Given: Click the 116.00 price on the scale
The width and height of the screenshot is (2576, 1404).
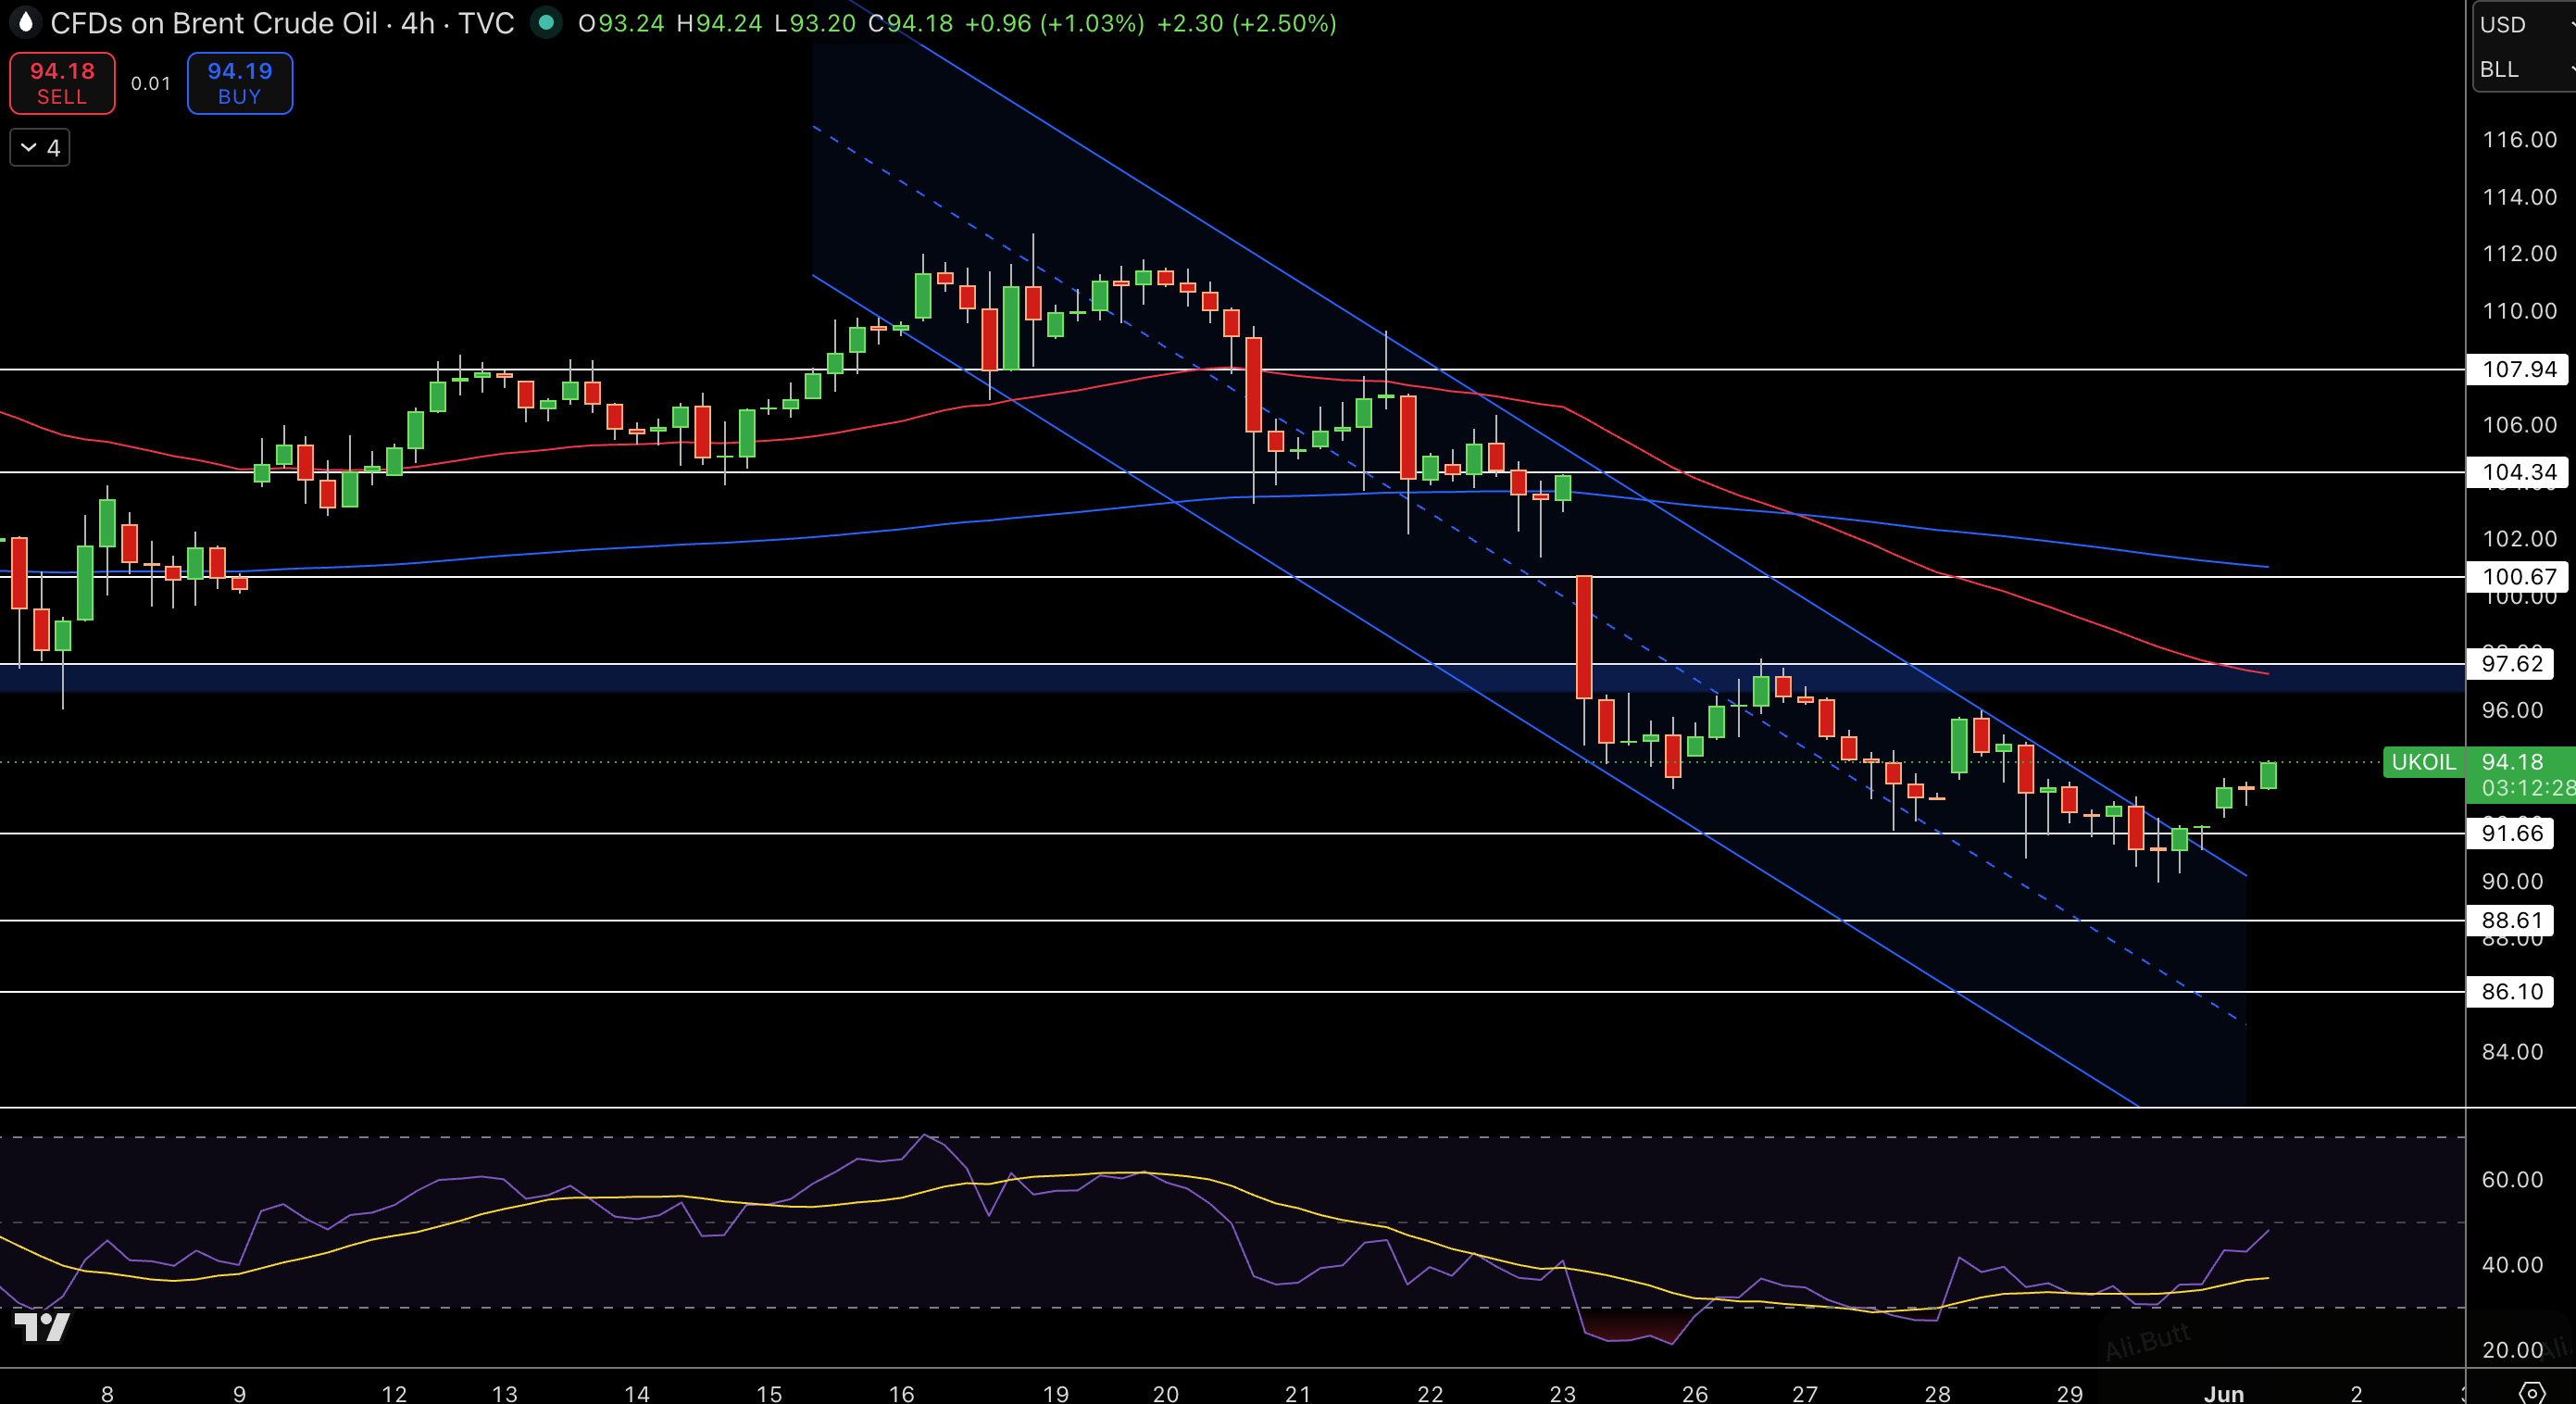Looking at the screenshot, I should (2519, 139).
